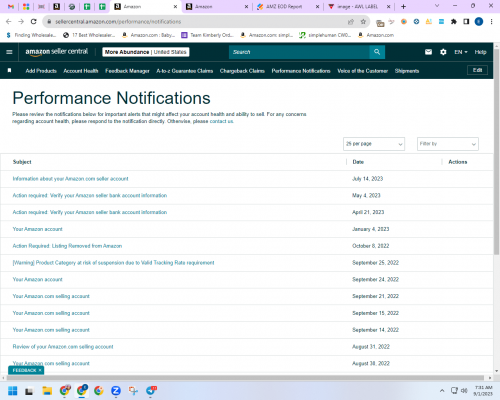
Task: Click the Edit button in navigation bar
Action: [477, 70]
